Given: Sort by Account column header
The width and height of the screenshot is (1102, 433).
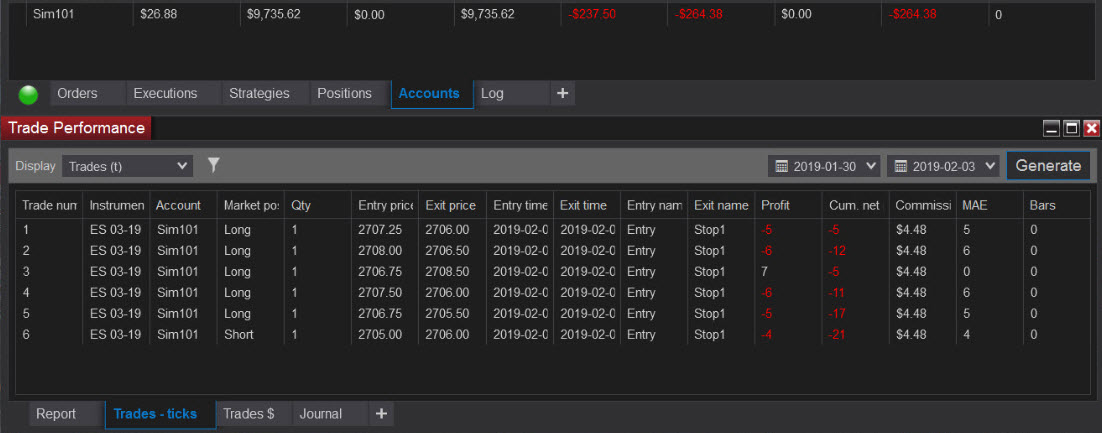Looking at the screenshot, I should [183, 205].
